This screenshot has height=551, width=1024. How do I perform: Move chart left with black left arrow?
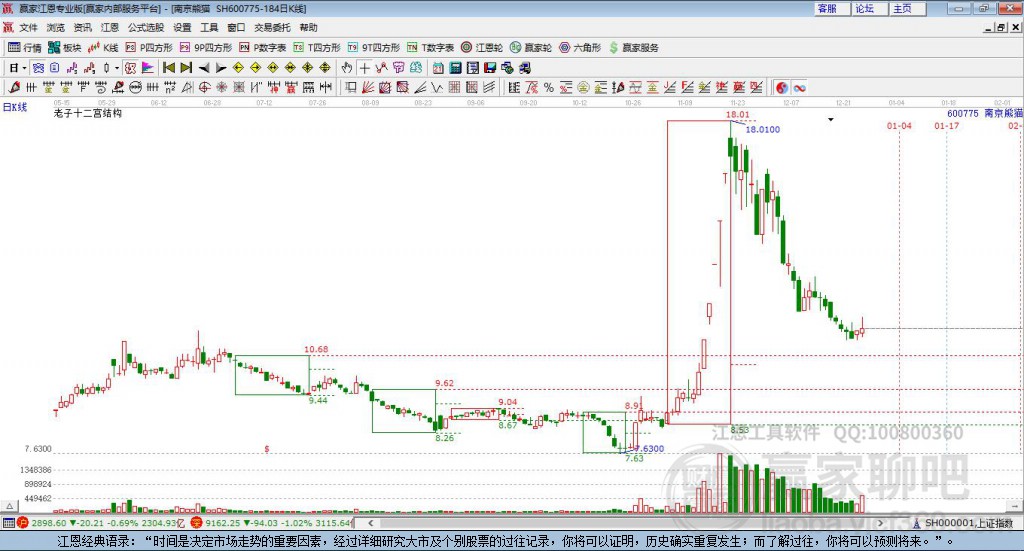tap(204, 68)
